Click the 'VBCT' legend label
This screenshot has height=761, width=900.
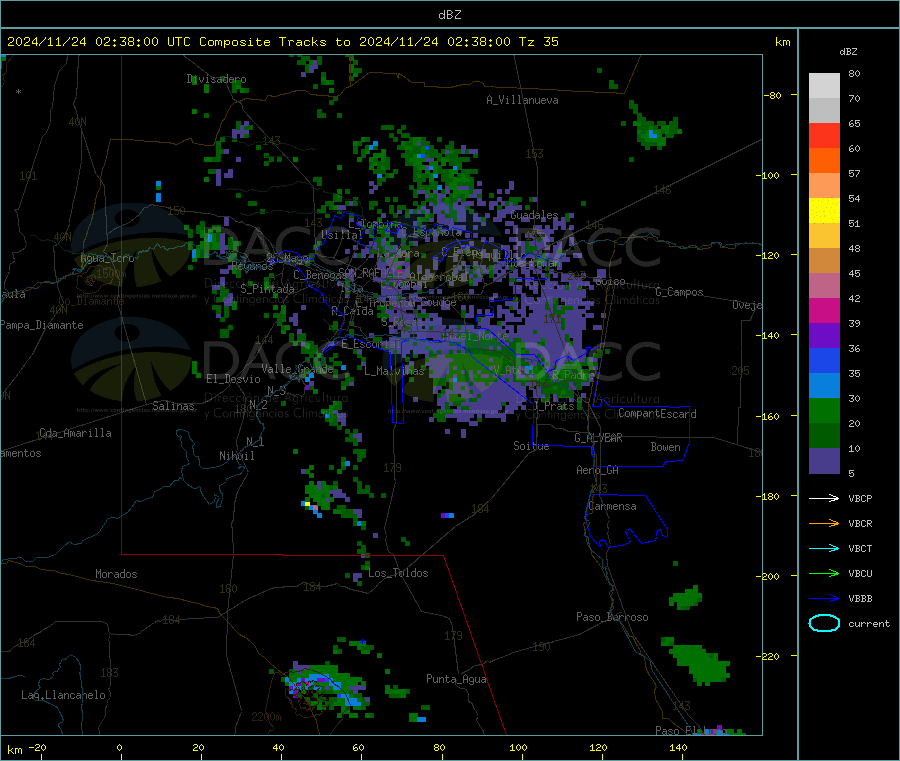coord(860,548)
